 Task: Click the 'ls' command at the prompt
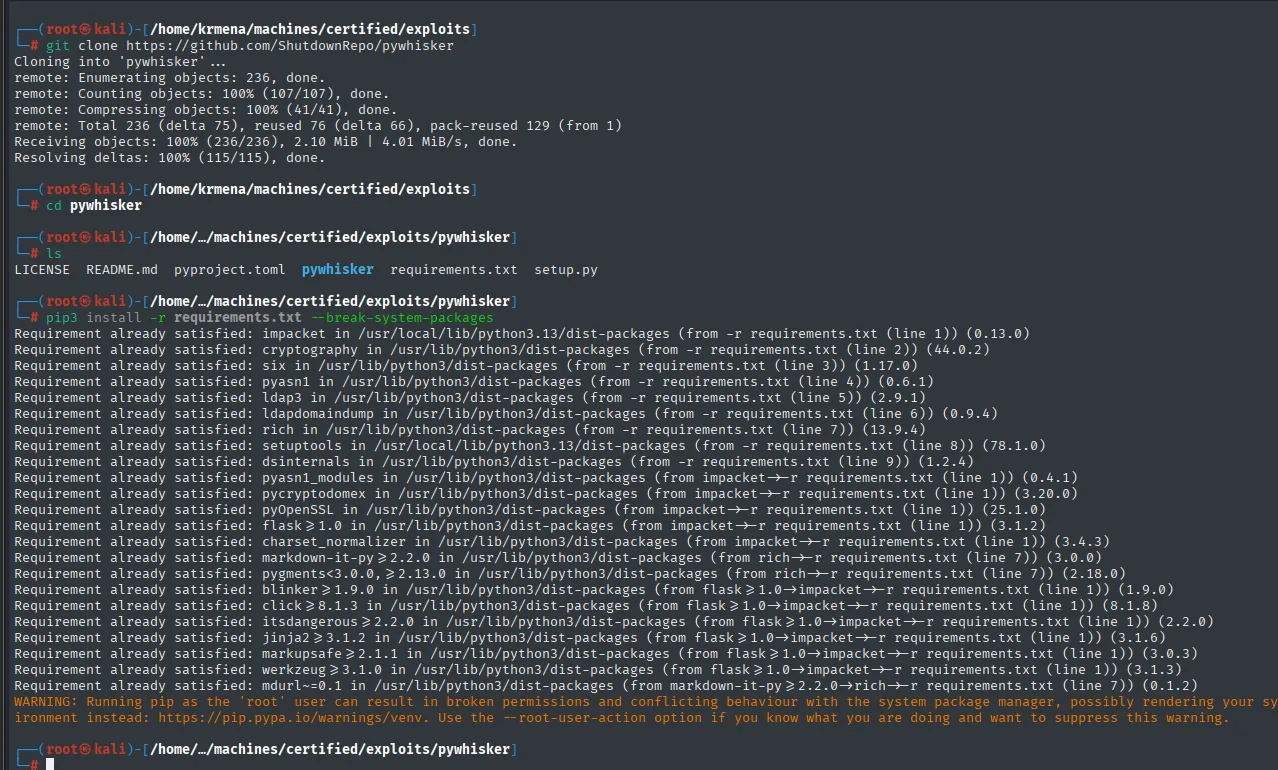[x=54, y=253]
